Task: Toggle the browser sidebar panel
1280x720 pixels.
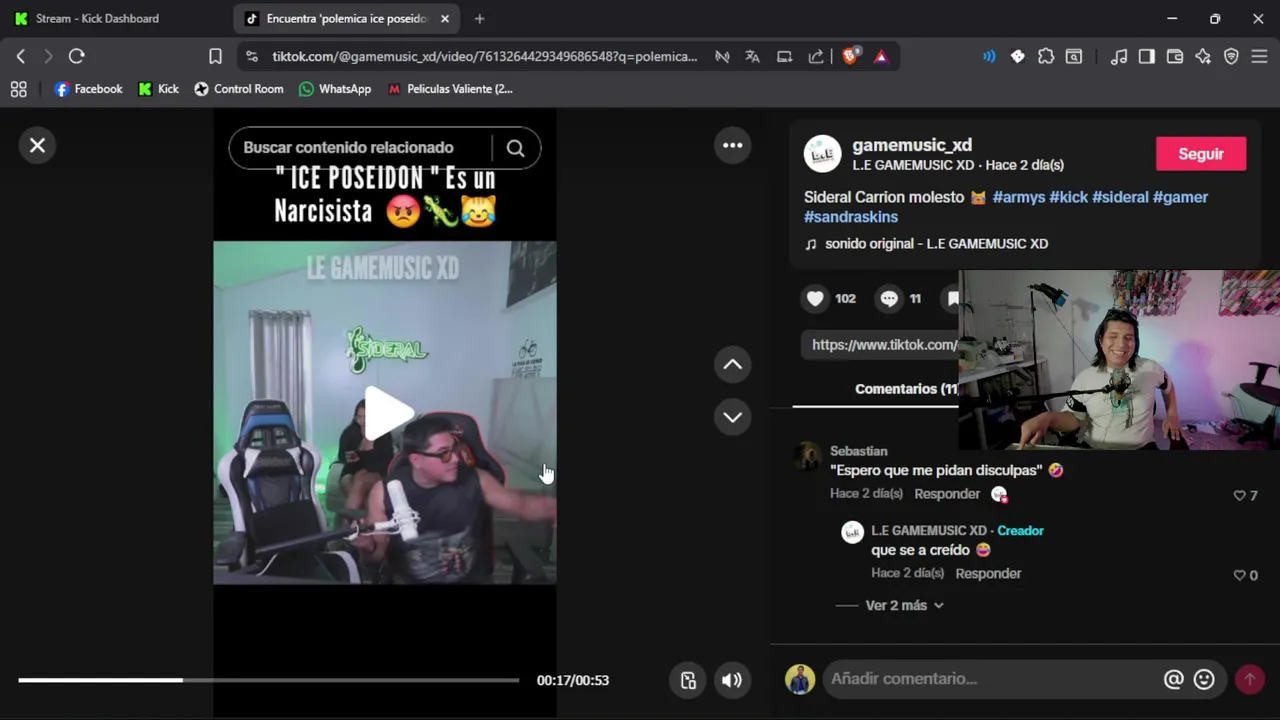Action: click(x=1147, y=57)
